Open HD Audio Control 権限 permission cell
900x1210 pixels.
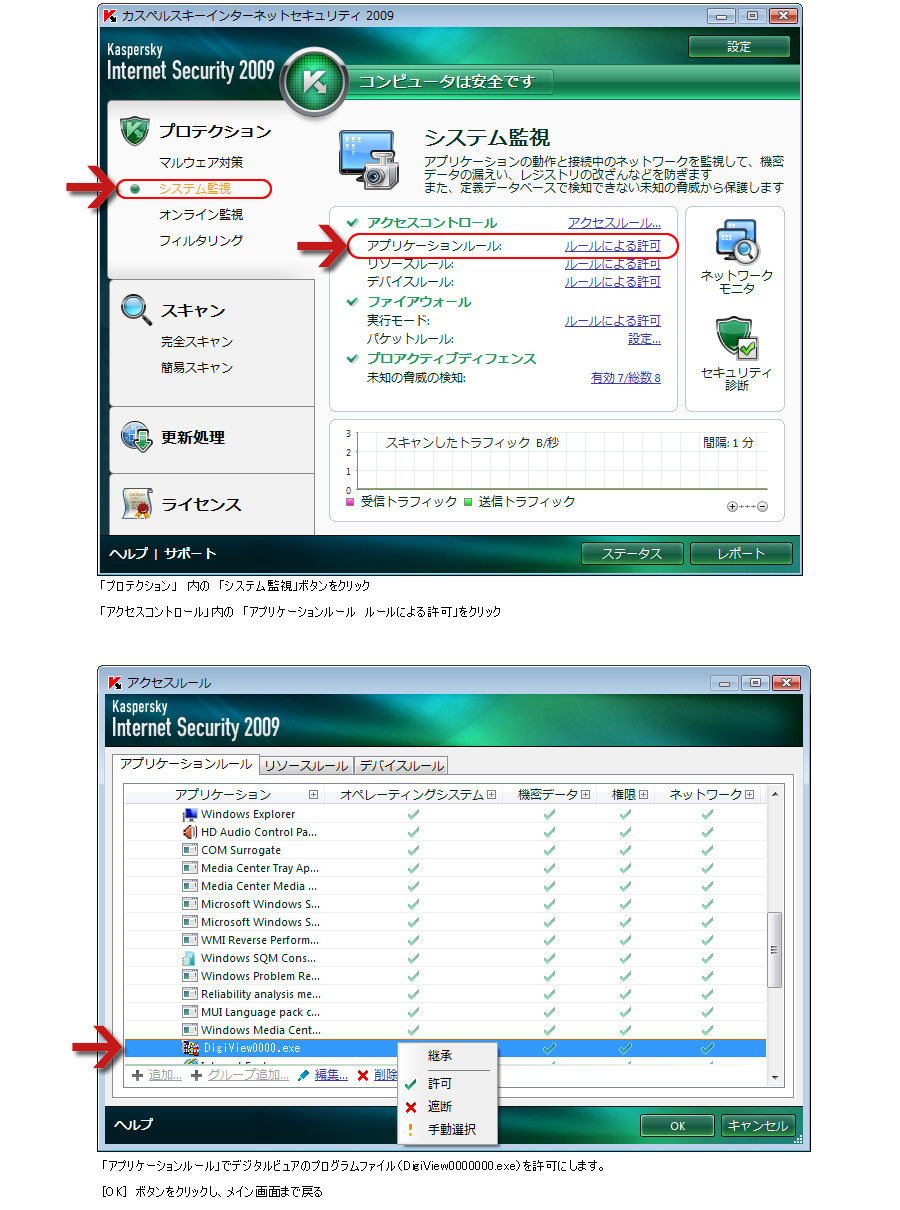(625, 832)
